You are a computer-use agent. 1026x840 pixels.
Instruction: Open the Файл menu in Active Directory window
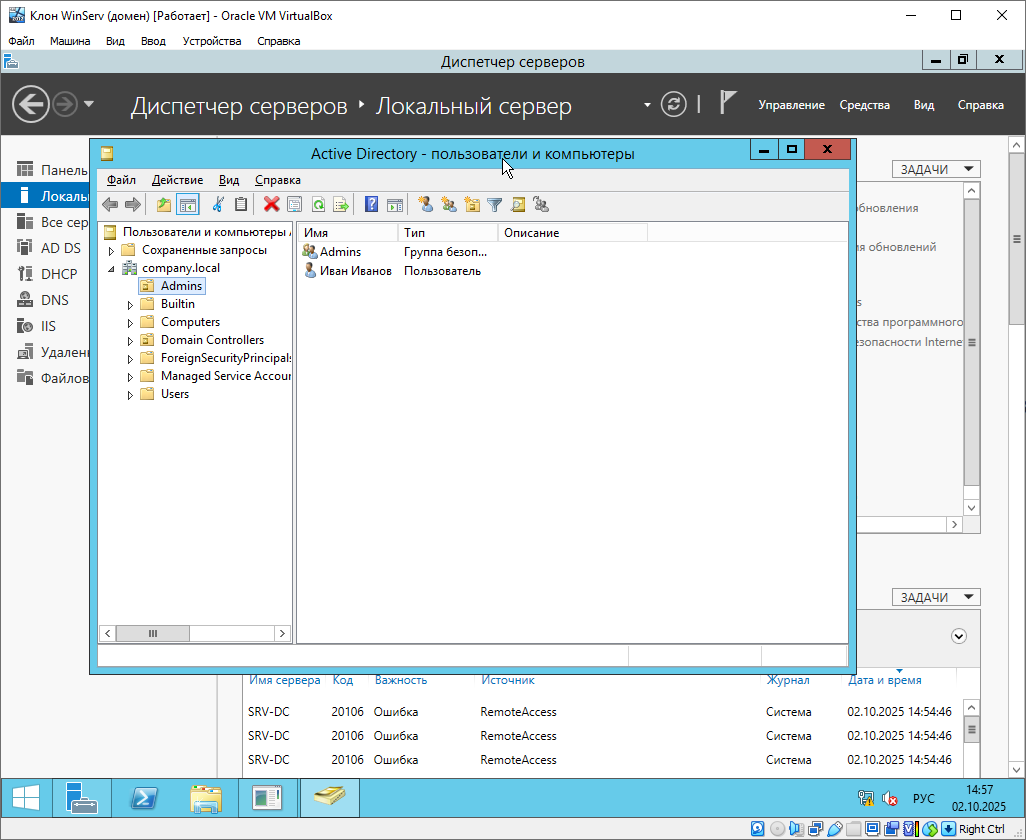(x=121, y=180)
